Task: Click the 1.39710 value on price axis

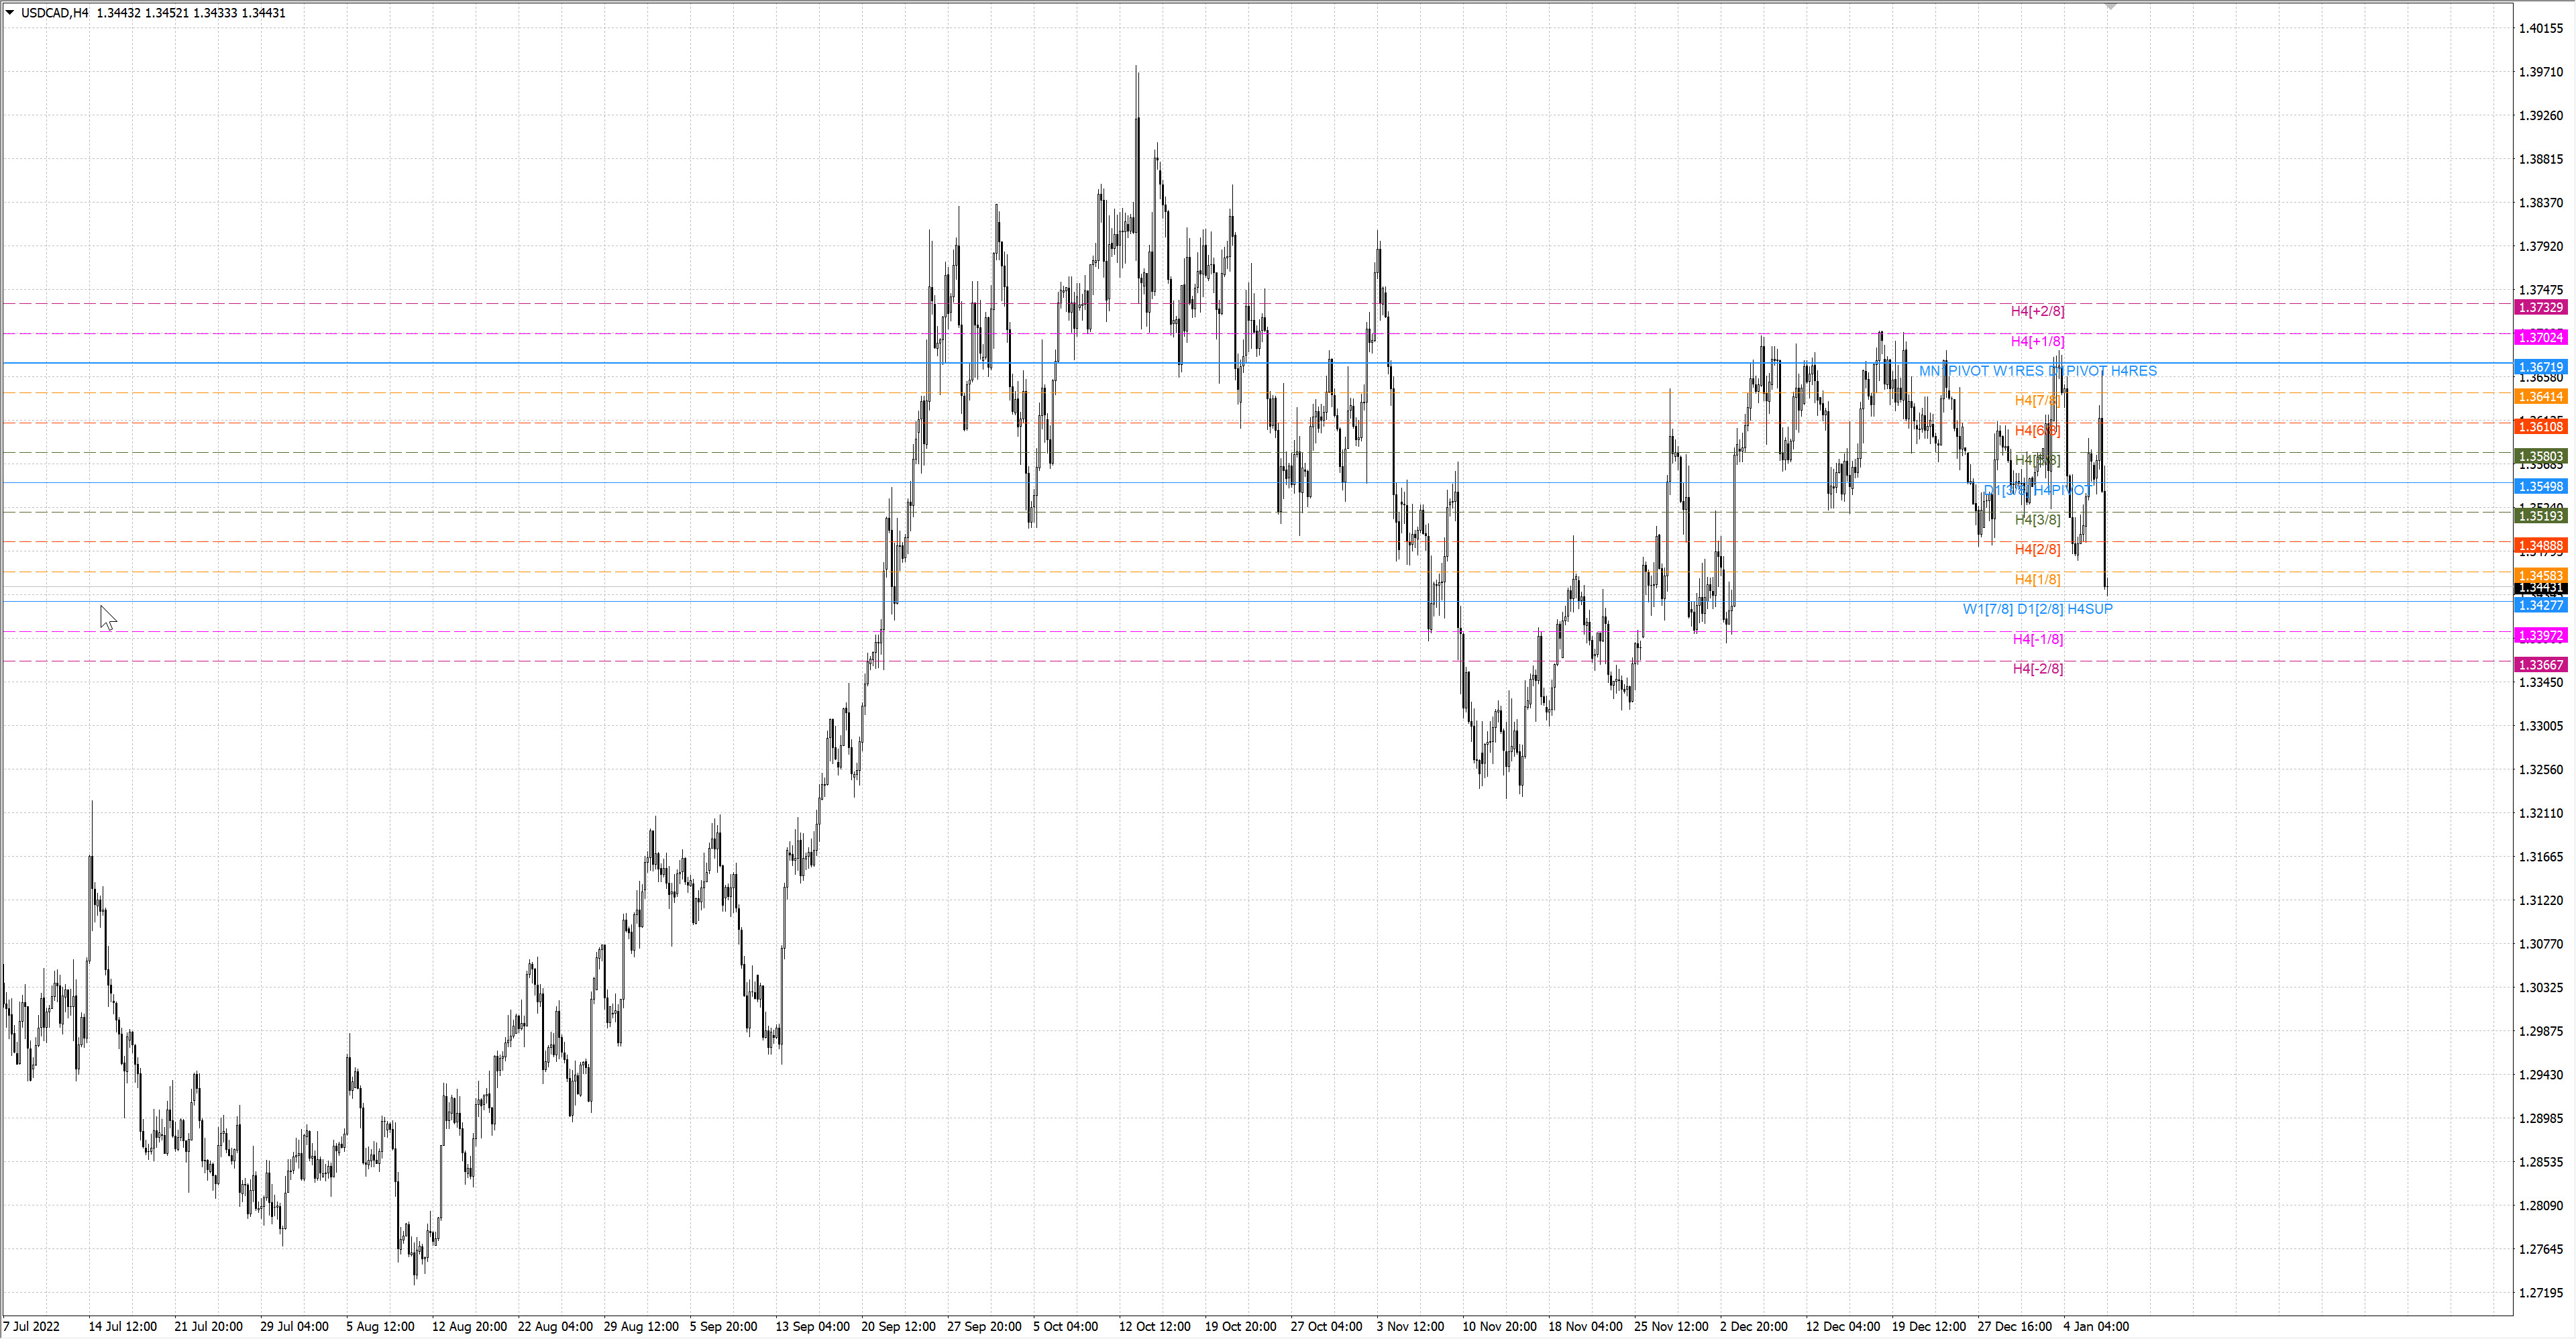Action: point(2541,72)
